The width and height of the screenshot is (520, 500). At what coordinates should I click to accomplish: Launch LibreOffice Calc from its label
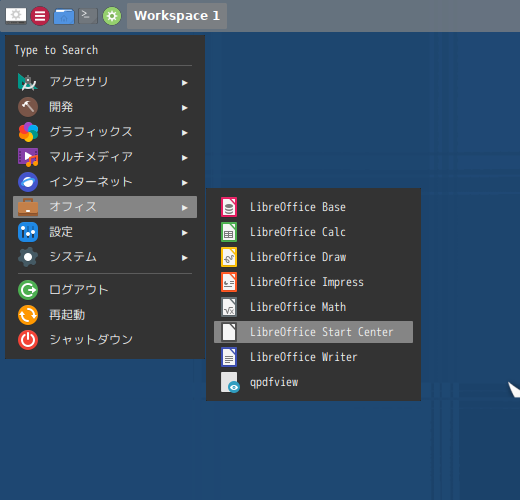(x=298, y=232)
